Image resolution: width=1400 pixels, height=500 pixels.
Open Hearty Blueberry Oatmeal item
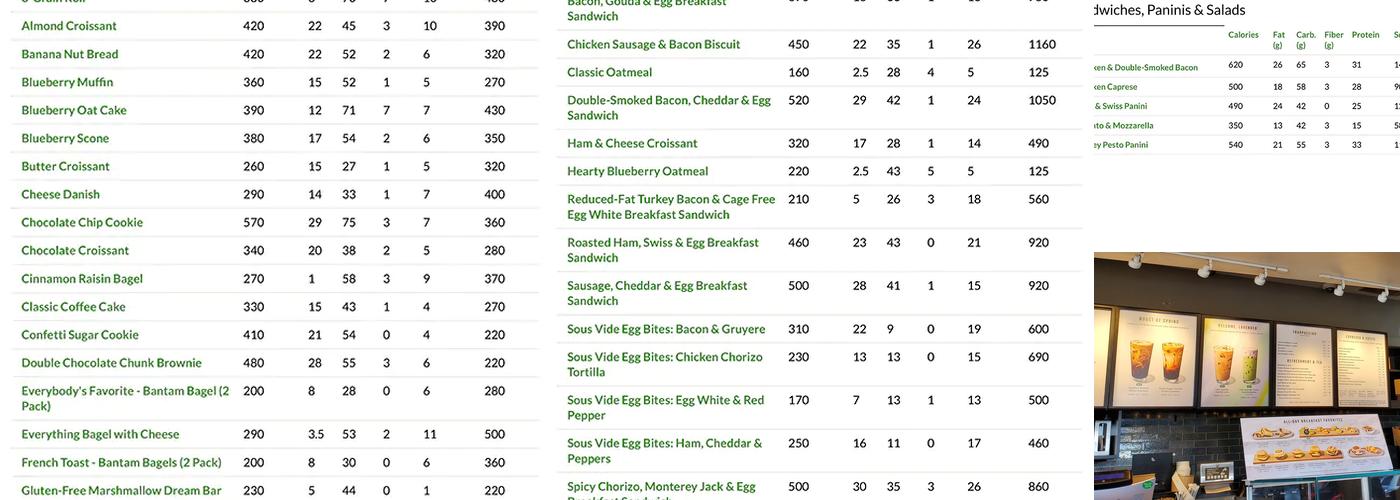click(x=638, y=171)
